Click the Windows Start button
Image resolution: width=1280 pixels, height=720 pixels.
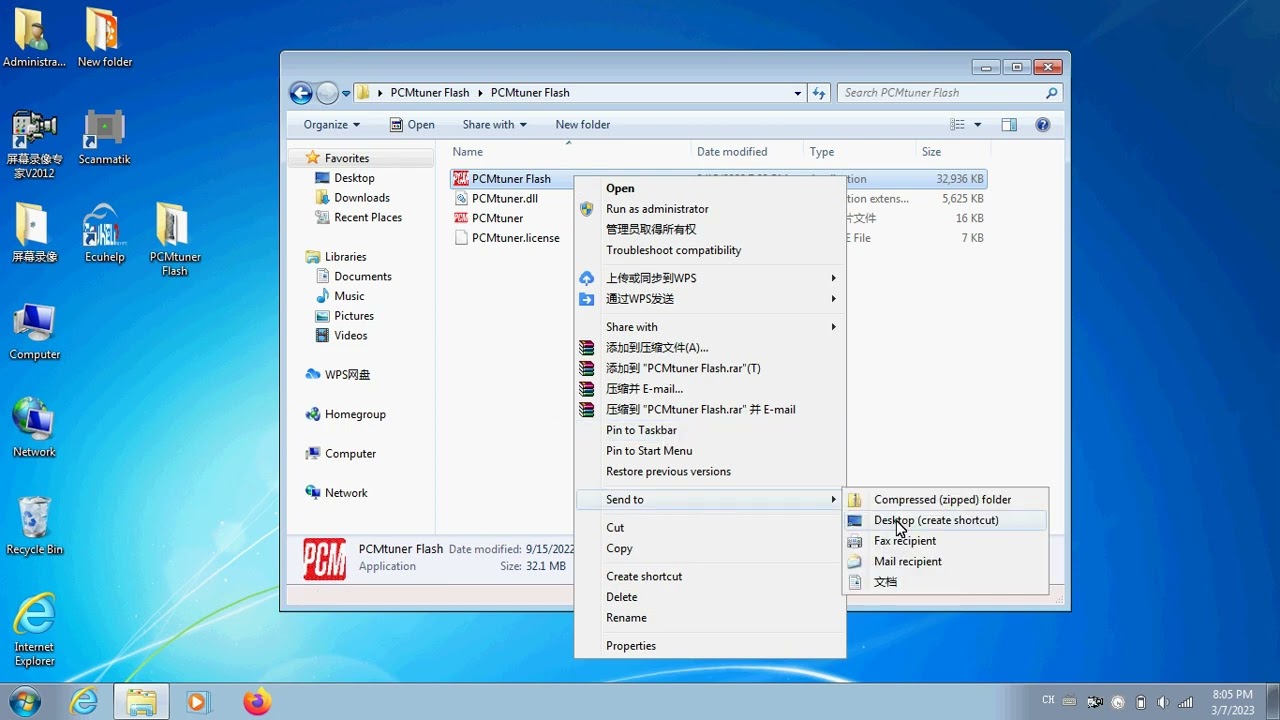point(24,701)
